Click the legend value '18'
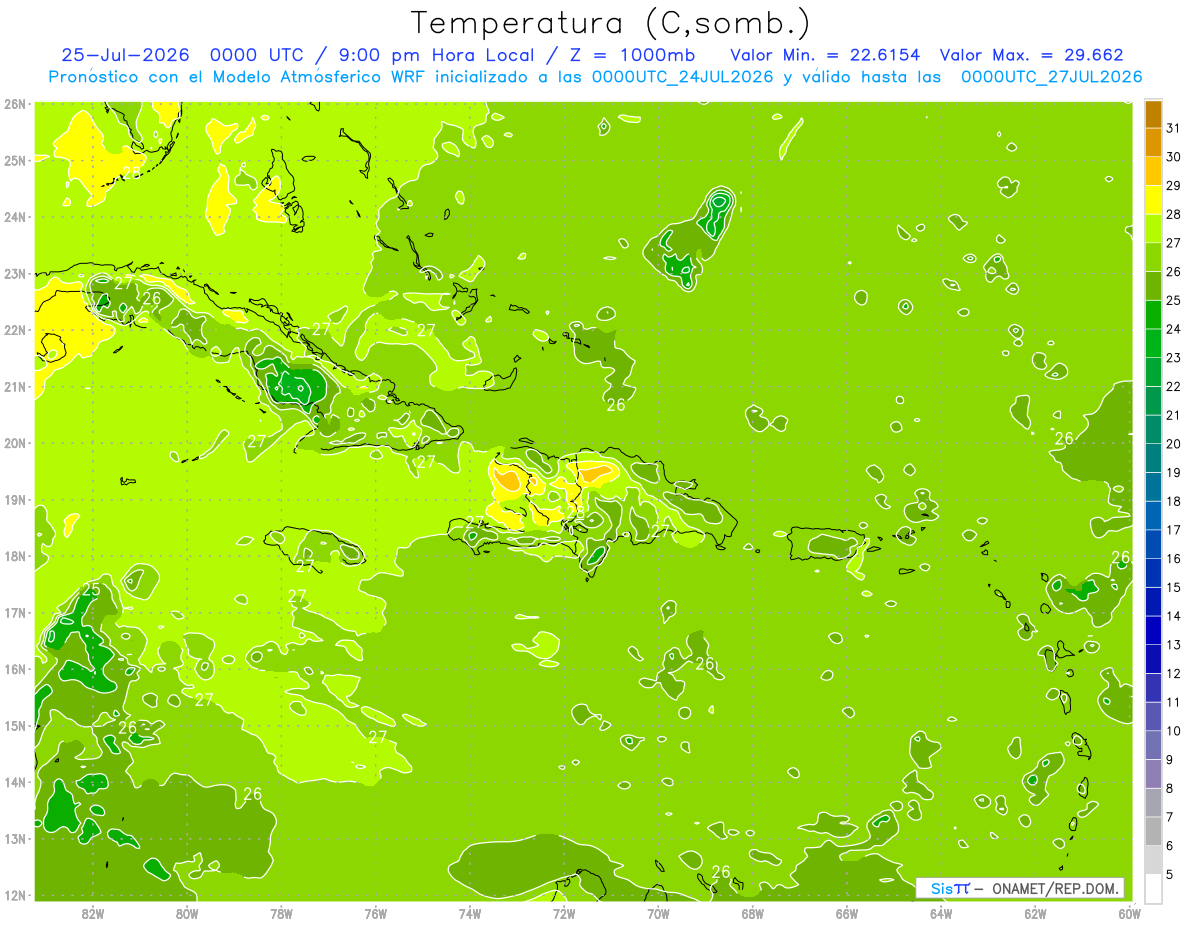The width and height of the screenshot is (1200, 927). (x=1173, y=501)
